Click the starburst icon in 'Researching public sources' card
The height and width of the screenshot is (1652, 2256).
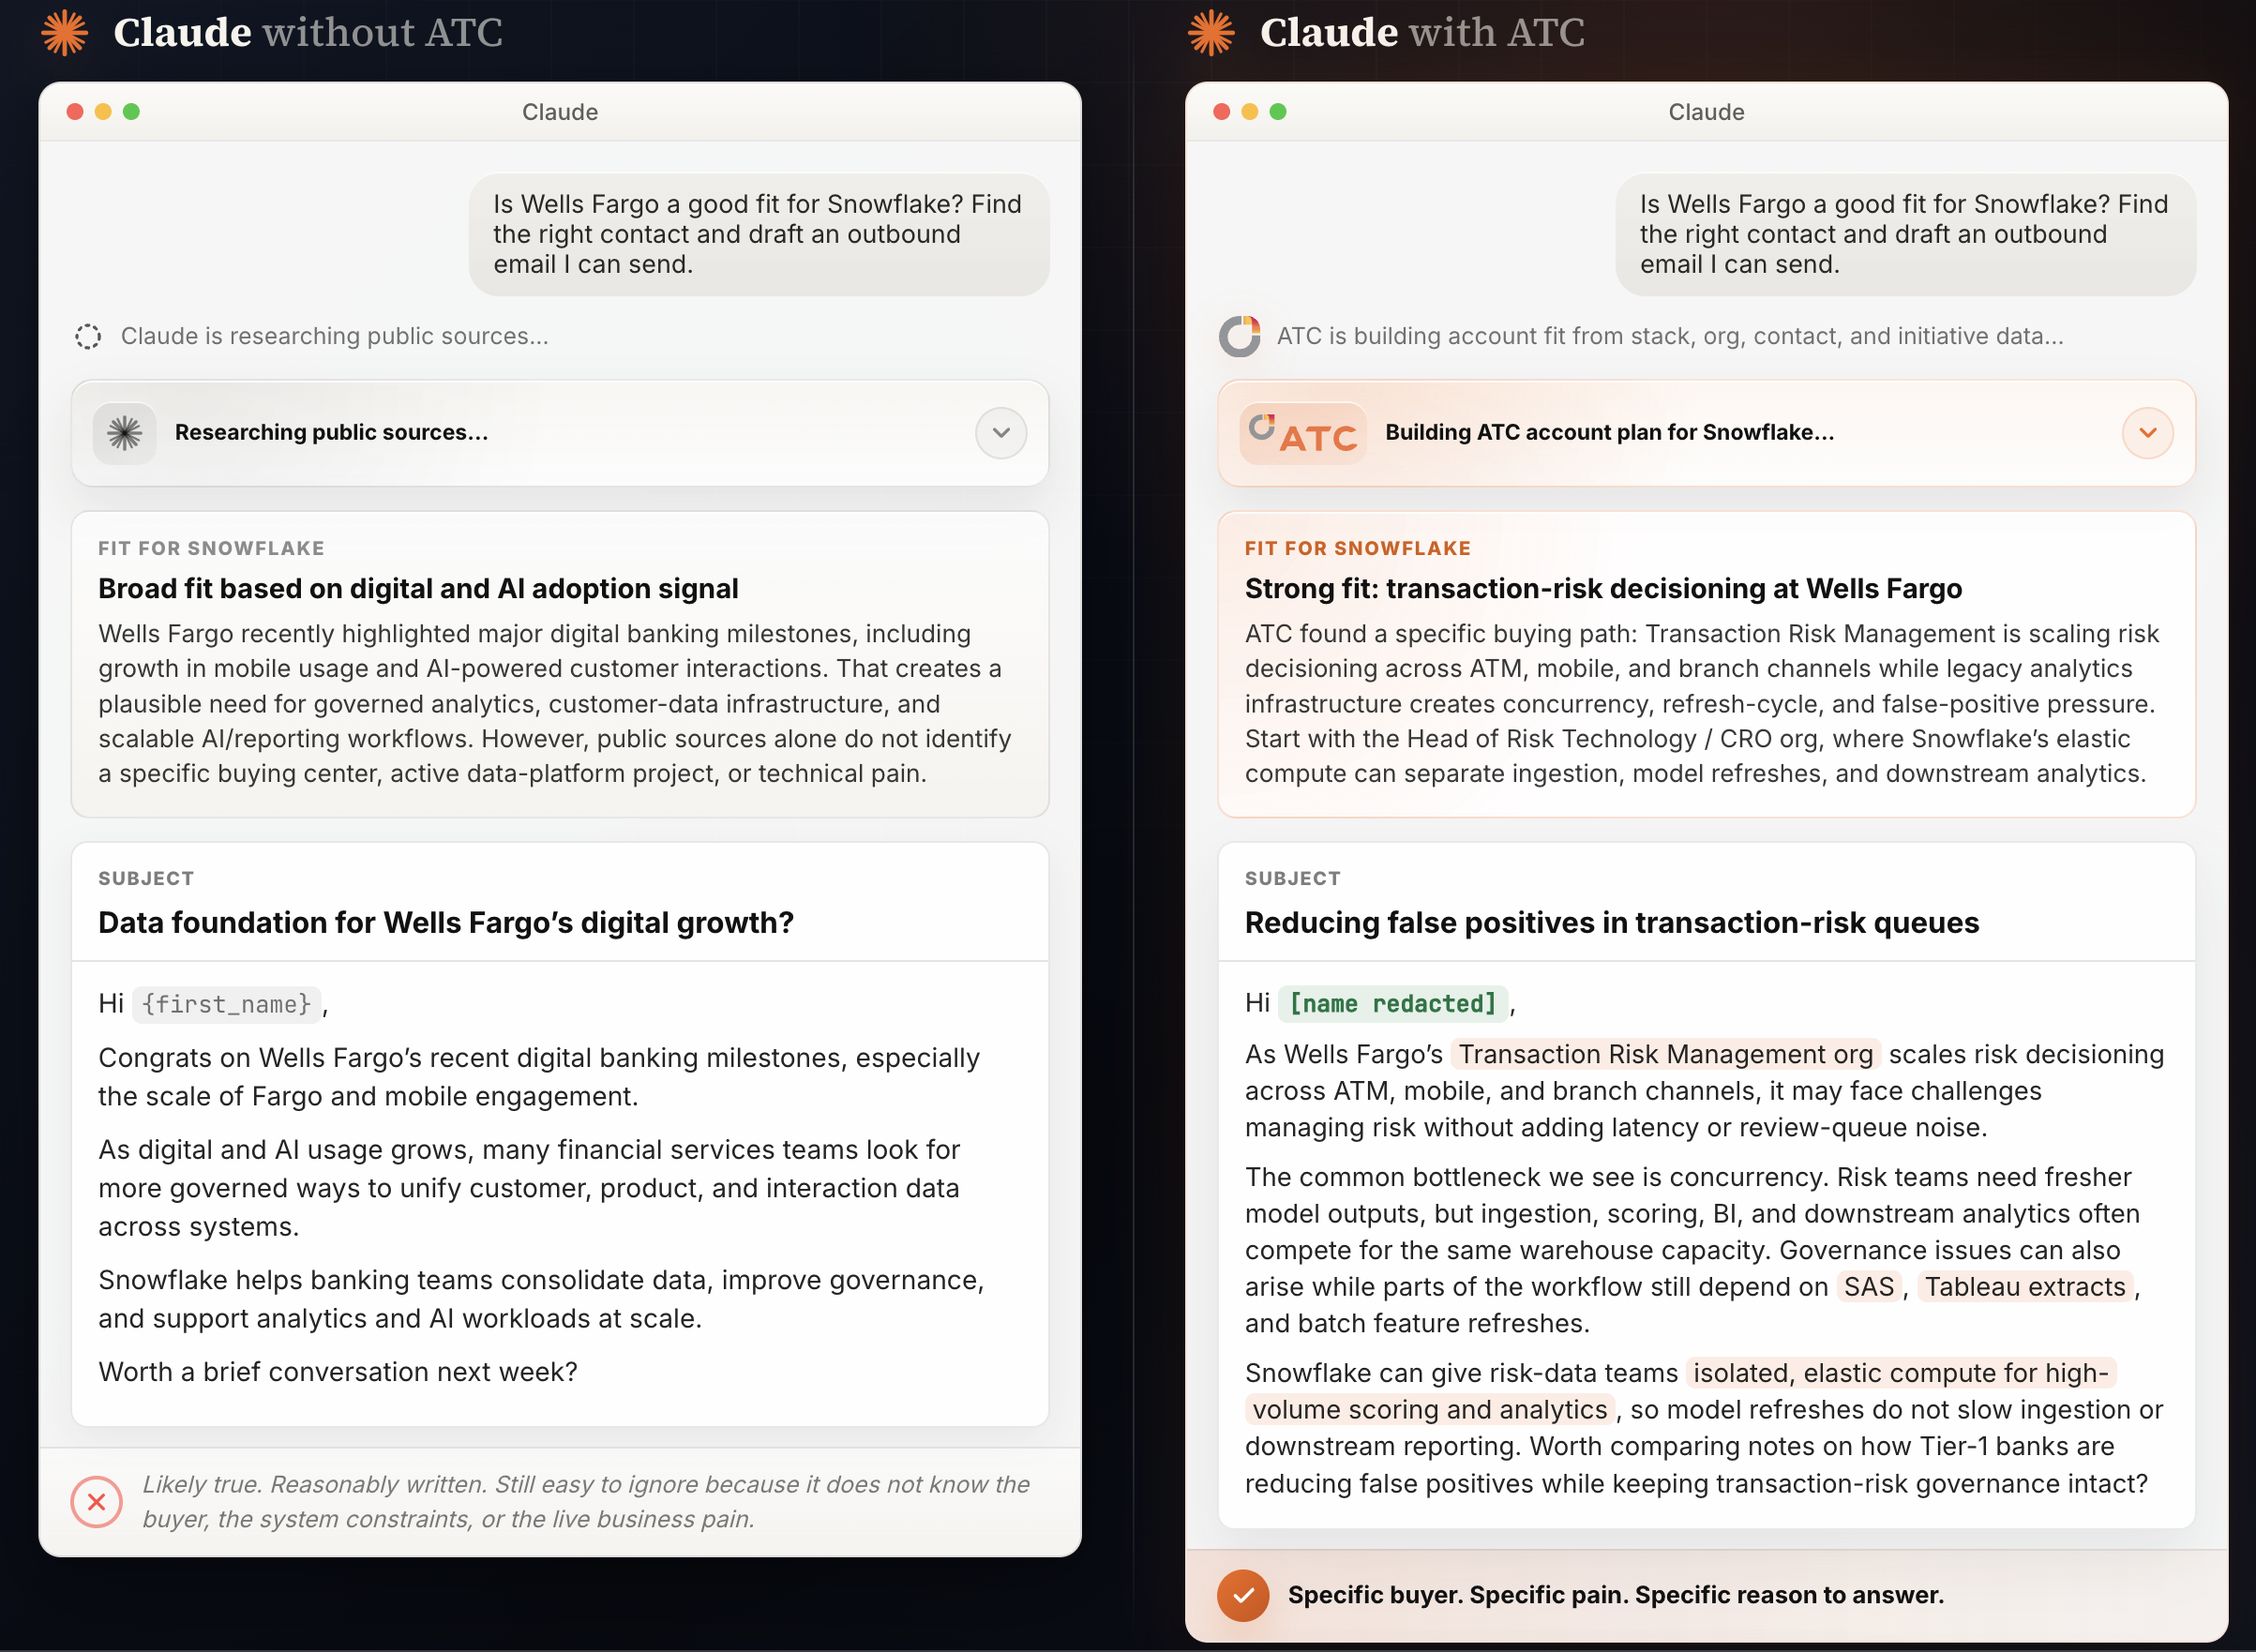click(125, 433)
